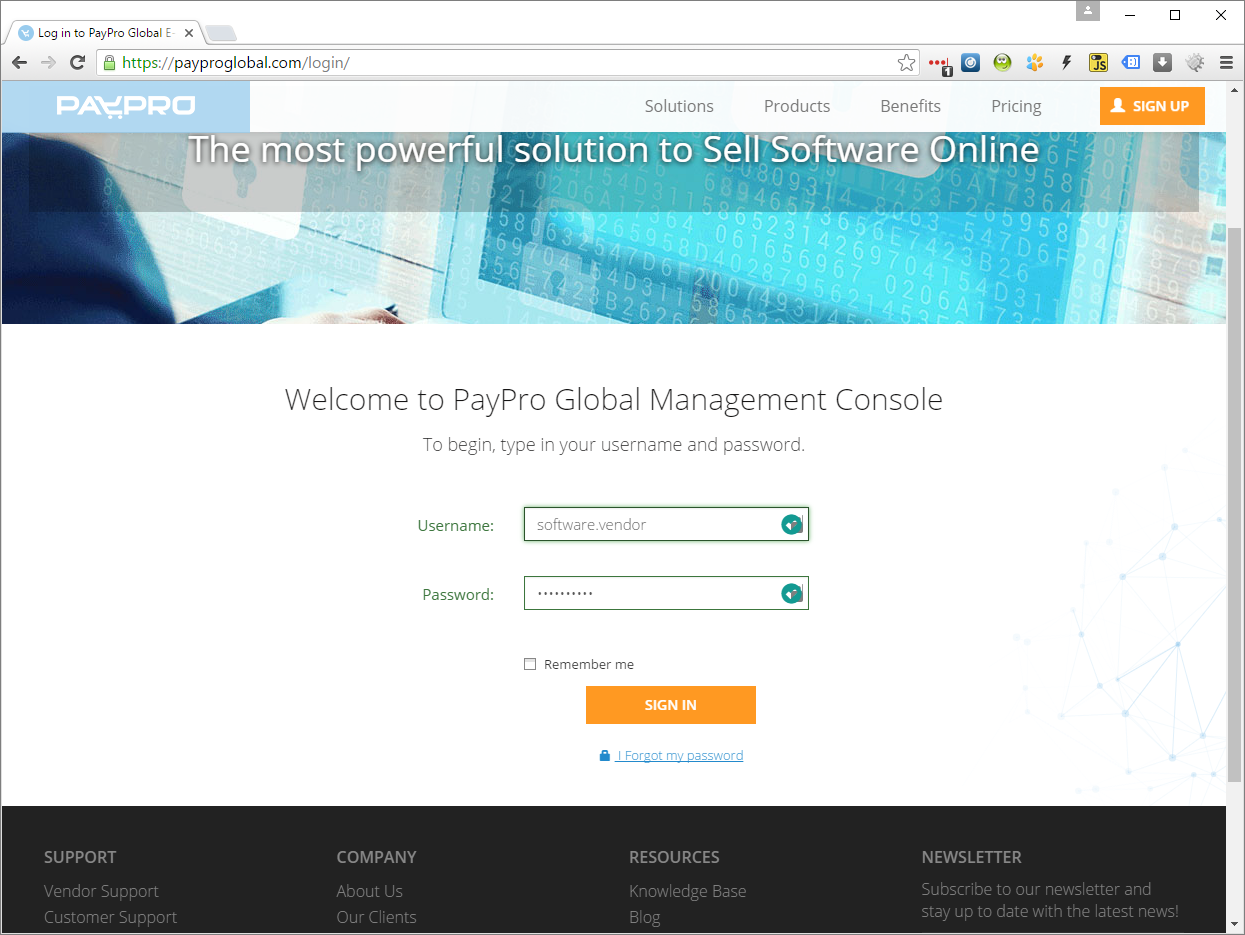Click the browser forward arrow
The image size is (1245, 935).
pyautogui.click(x=48, y=63)
